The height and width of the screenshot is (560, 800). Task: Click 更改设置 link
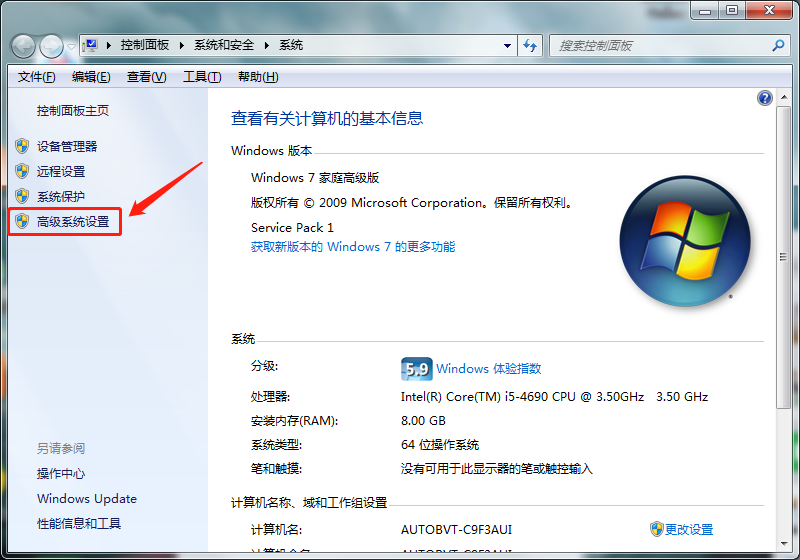(689, 530)
